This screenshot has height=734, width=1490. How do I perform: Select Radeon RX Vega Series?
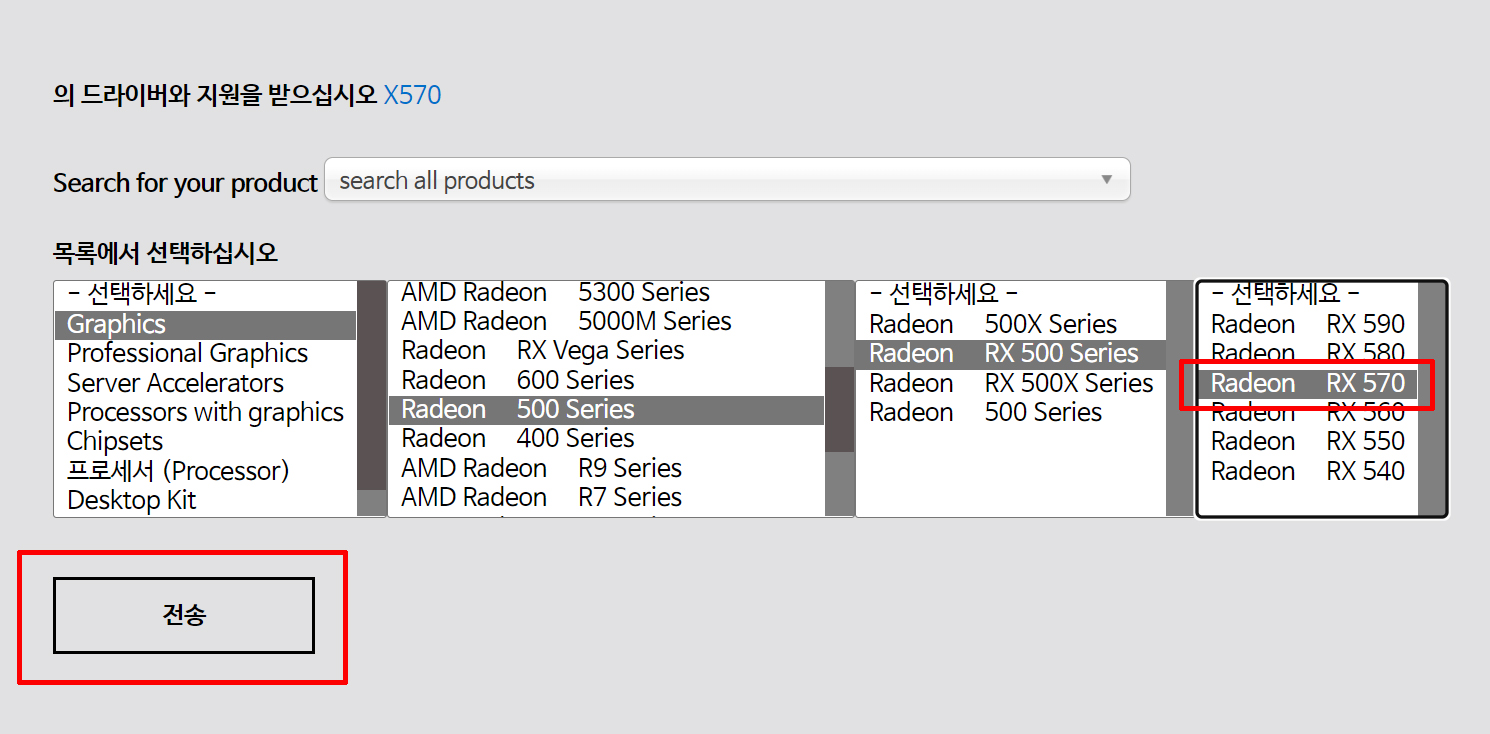606,350
